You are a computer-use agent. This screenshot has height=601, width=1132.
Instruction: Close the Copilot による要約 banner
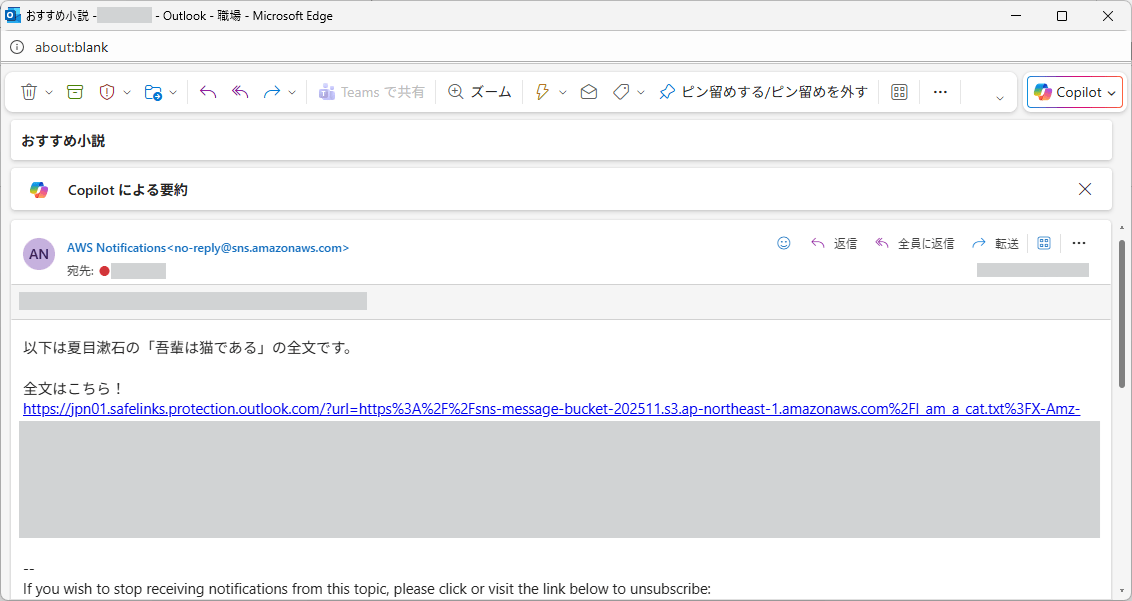pyautogui.click(x=1085, y=189)
